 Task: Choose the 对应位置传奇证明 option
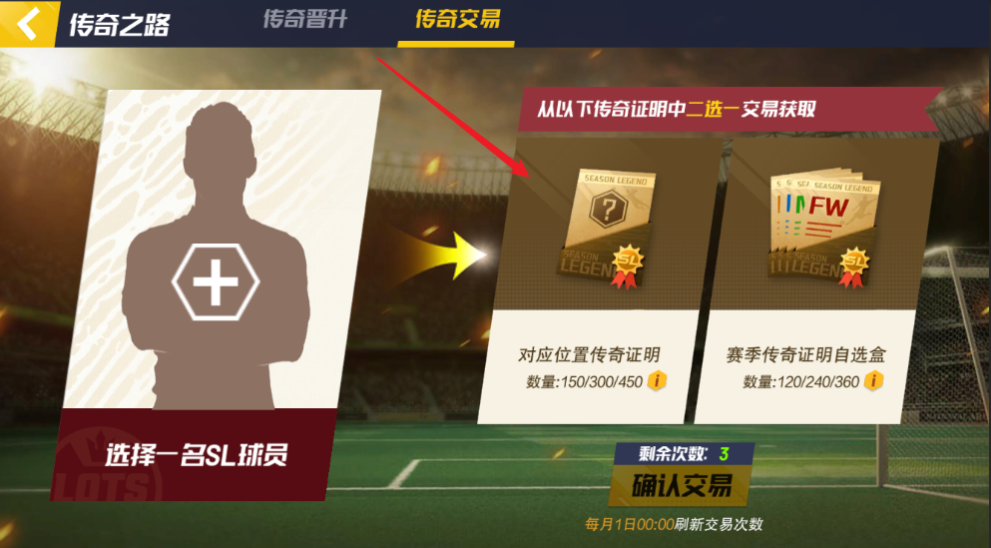pos(589,355)
